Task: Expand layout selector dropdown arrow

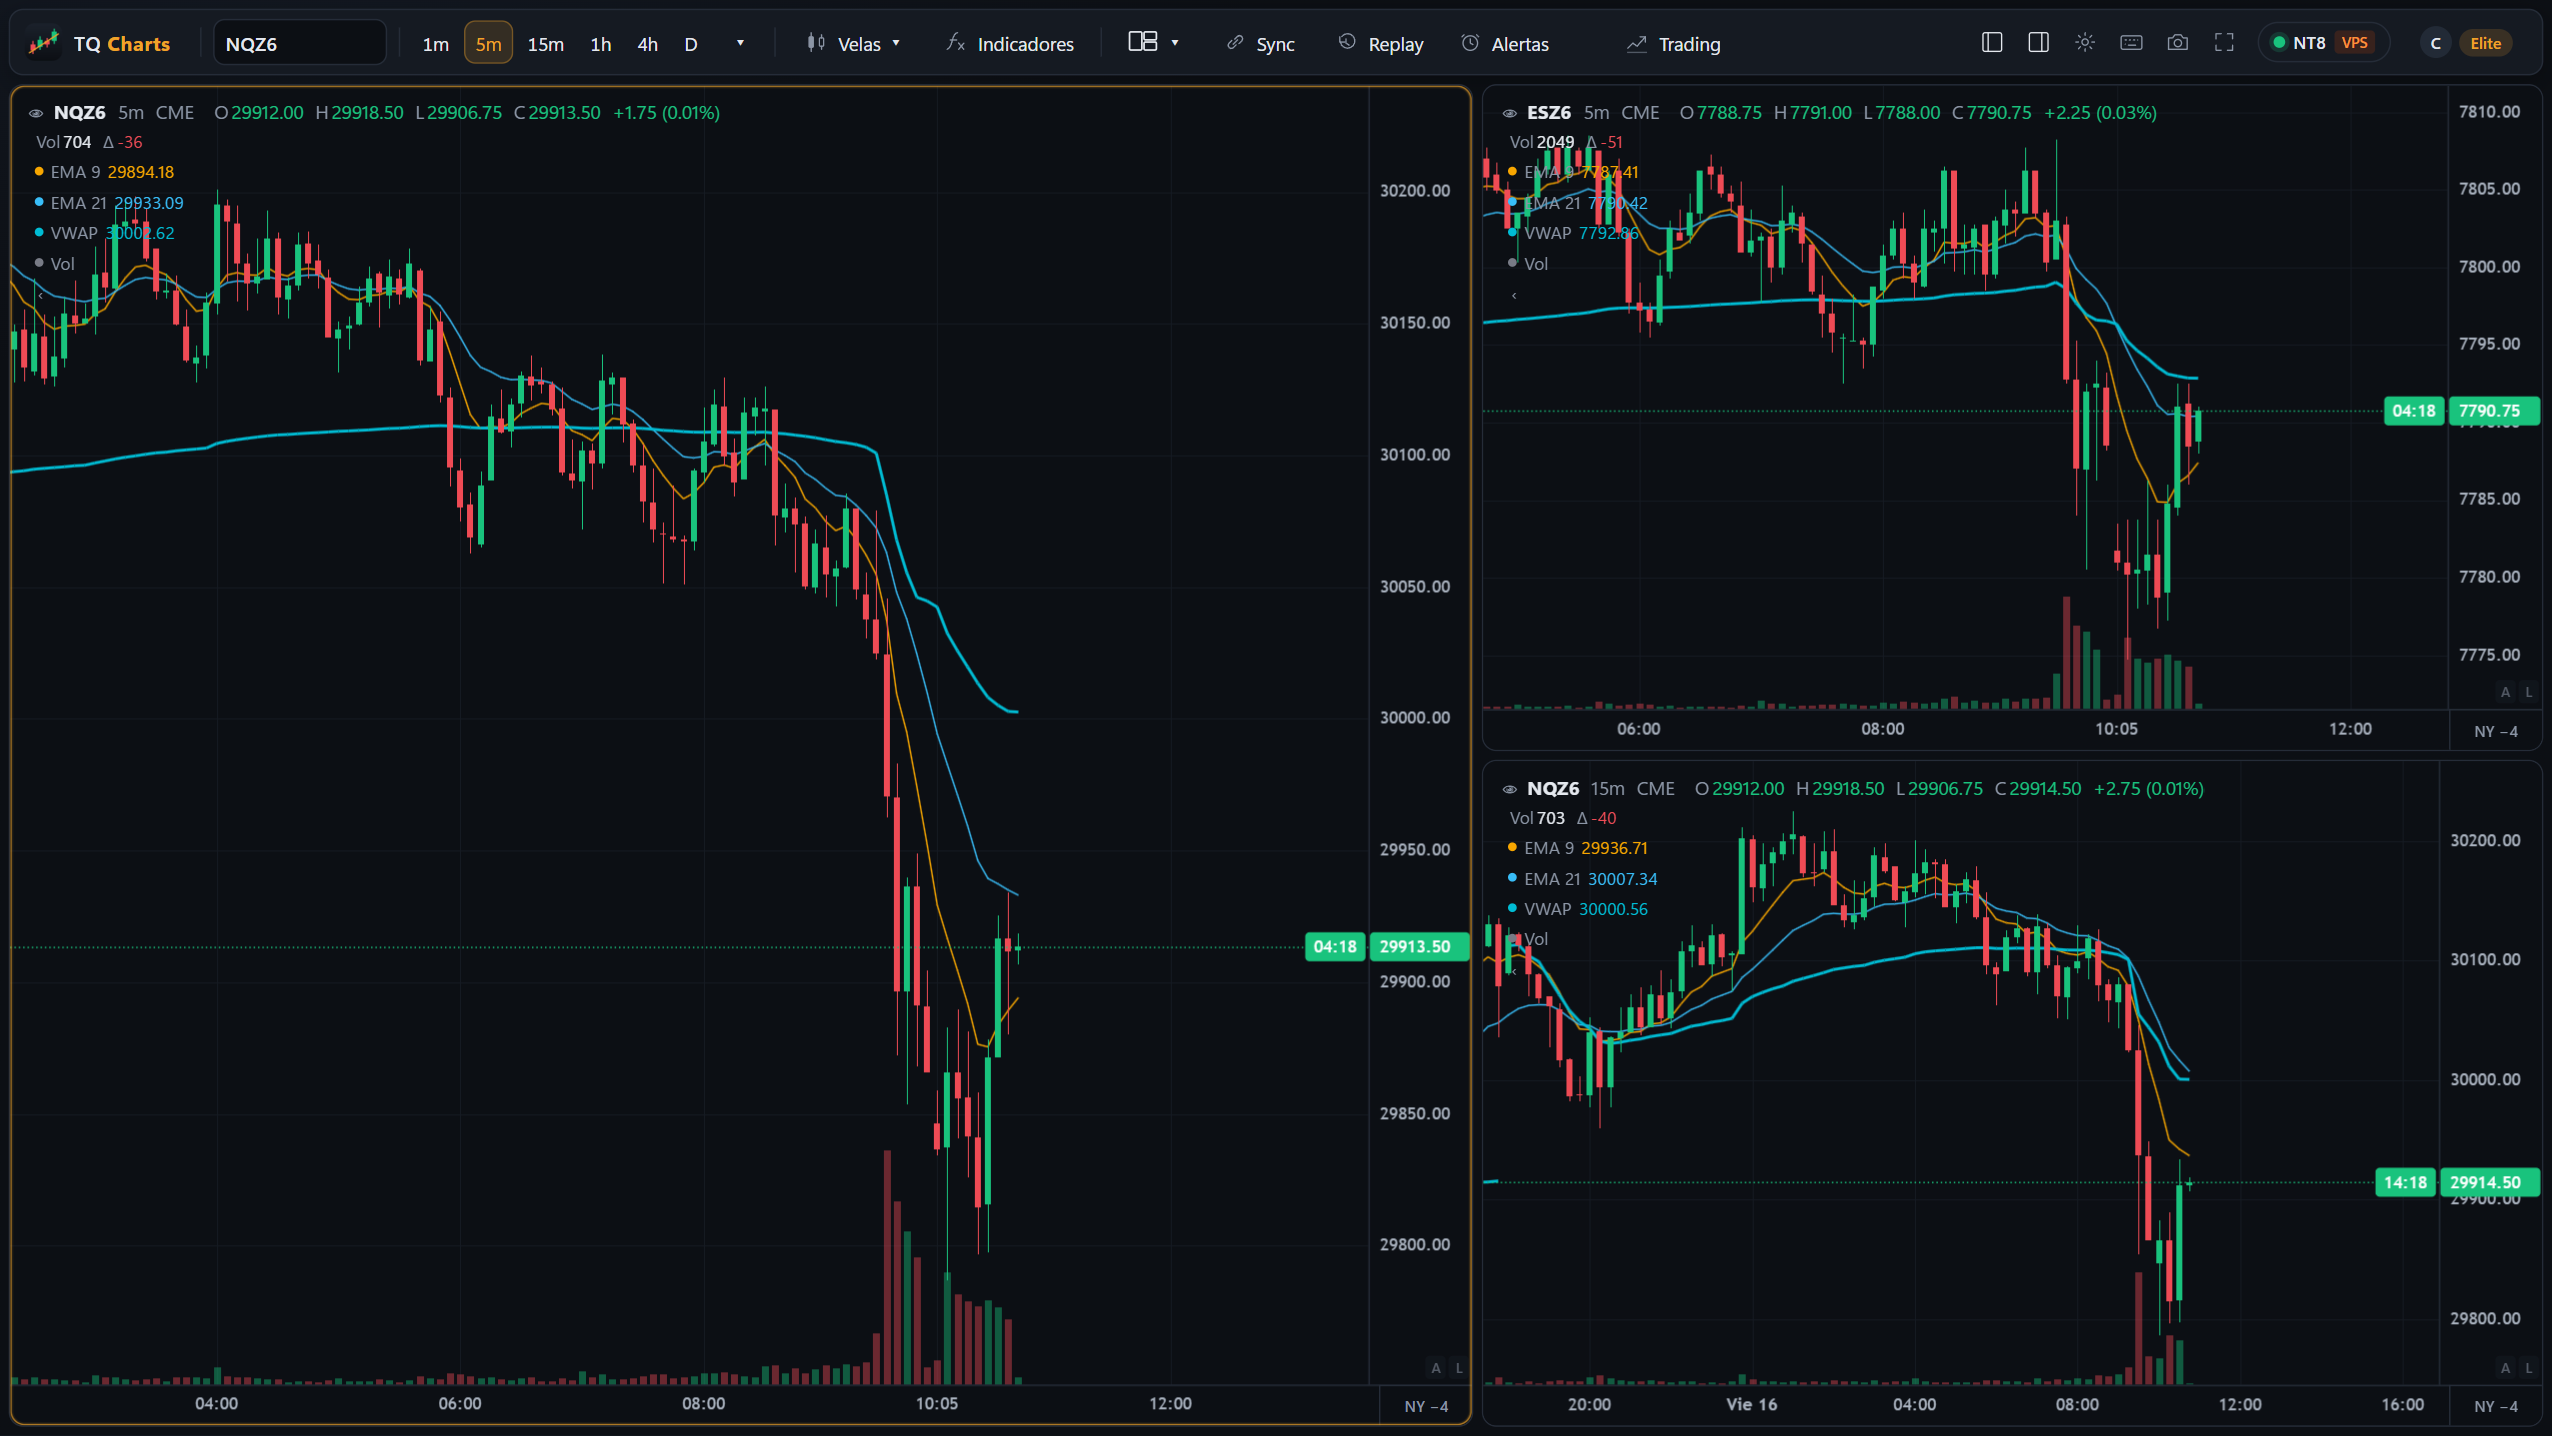Action: 1175,43
